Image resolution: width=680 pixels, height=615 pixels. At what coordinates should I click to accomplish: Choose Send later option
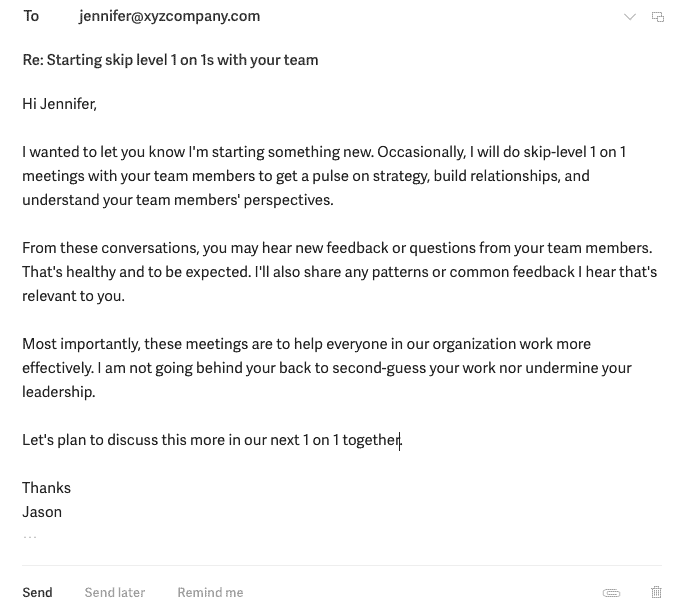pos(115,592)
